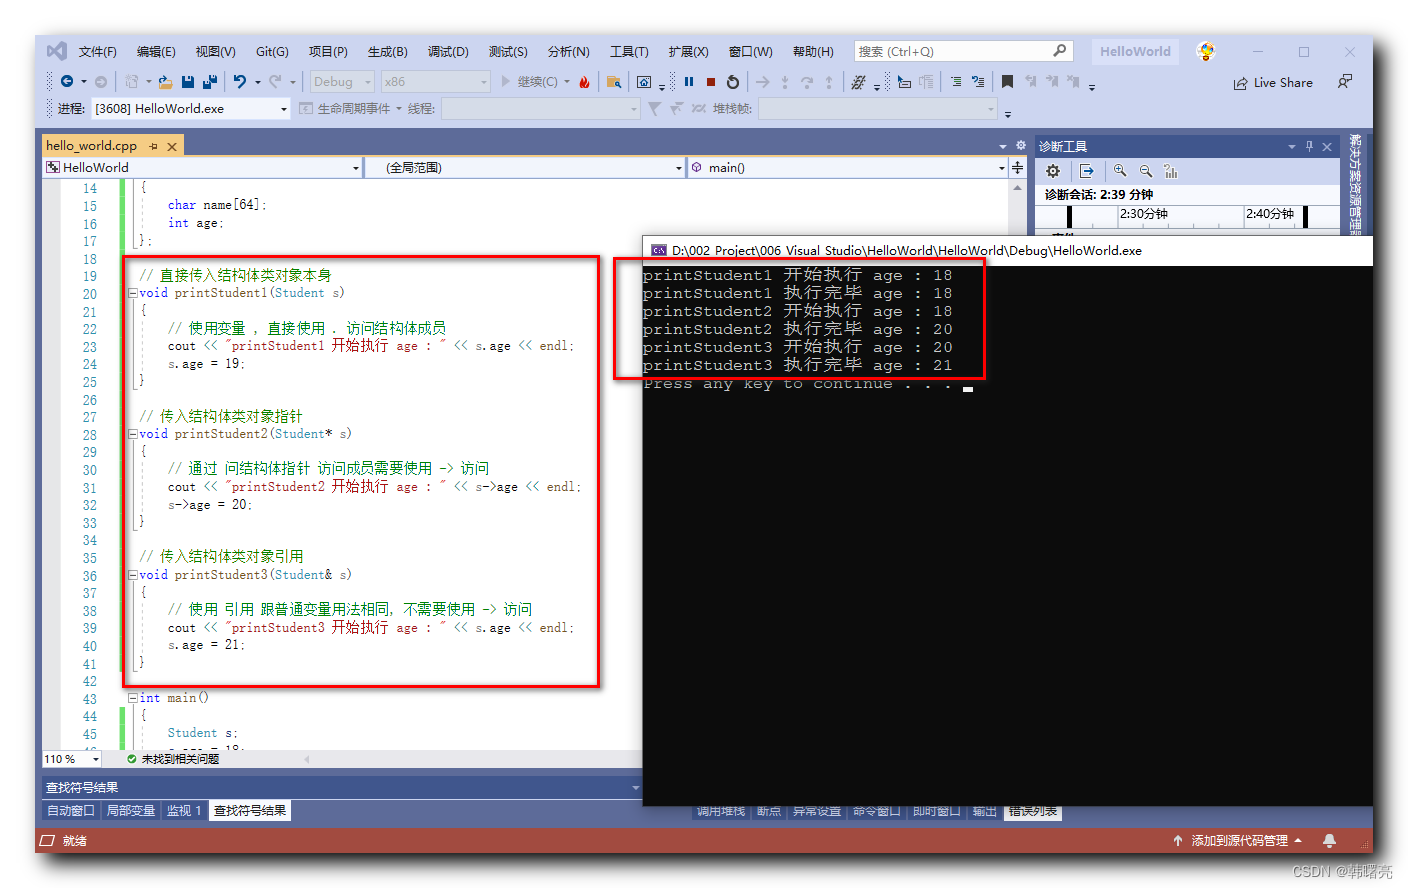
Task: Click the find in files folder icon
Action: pos(614,82)
